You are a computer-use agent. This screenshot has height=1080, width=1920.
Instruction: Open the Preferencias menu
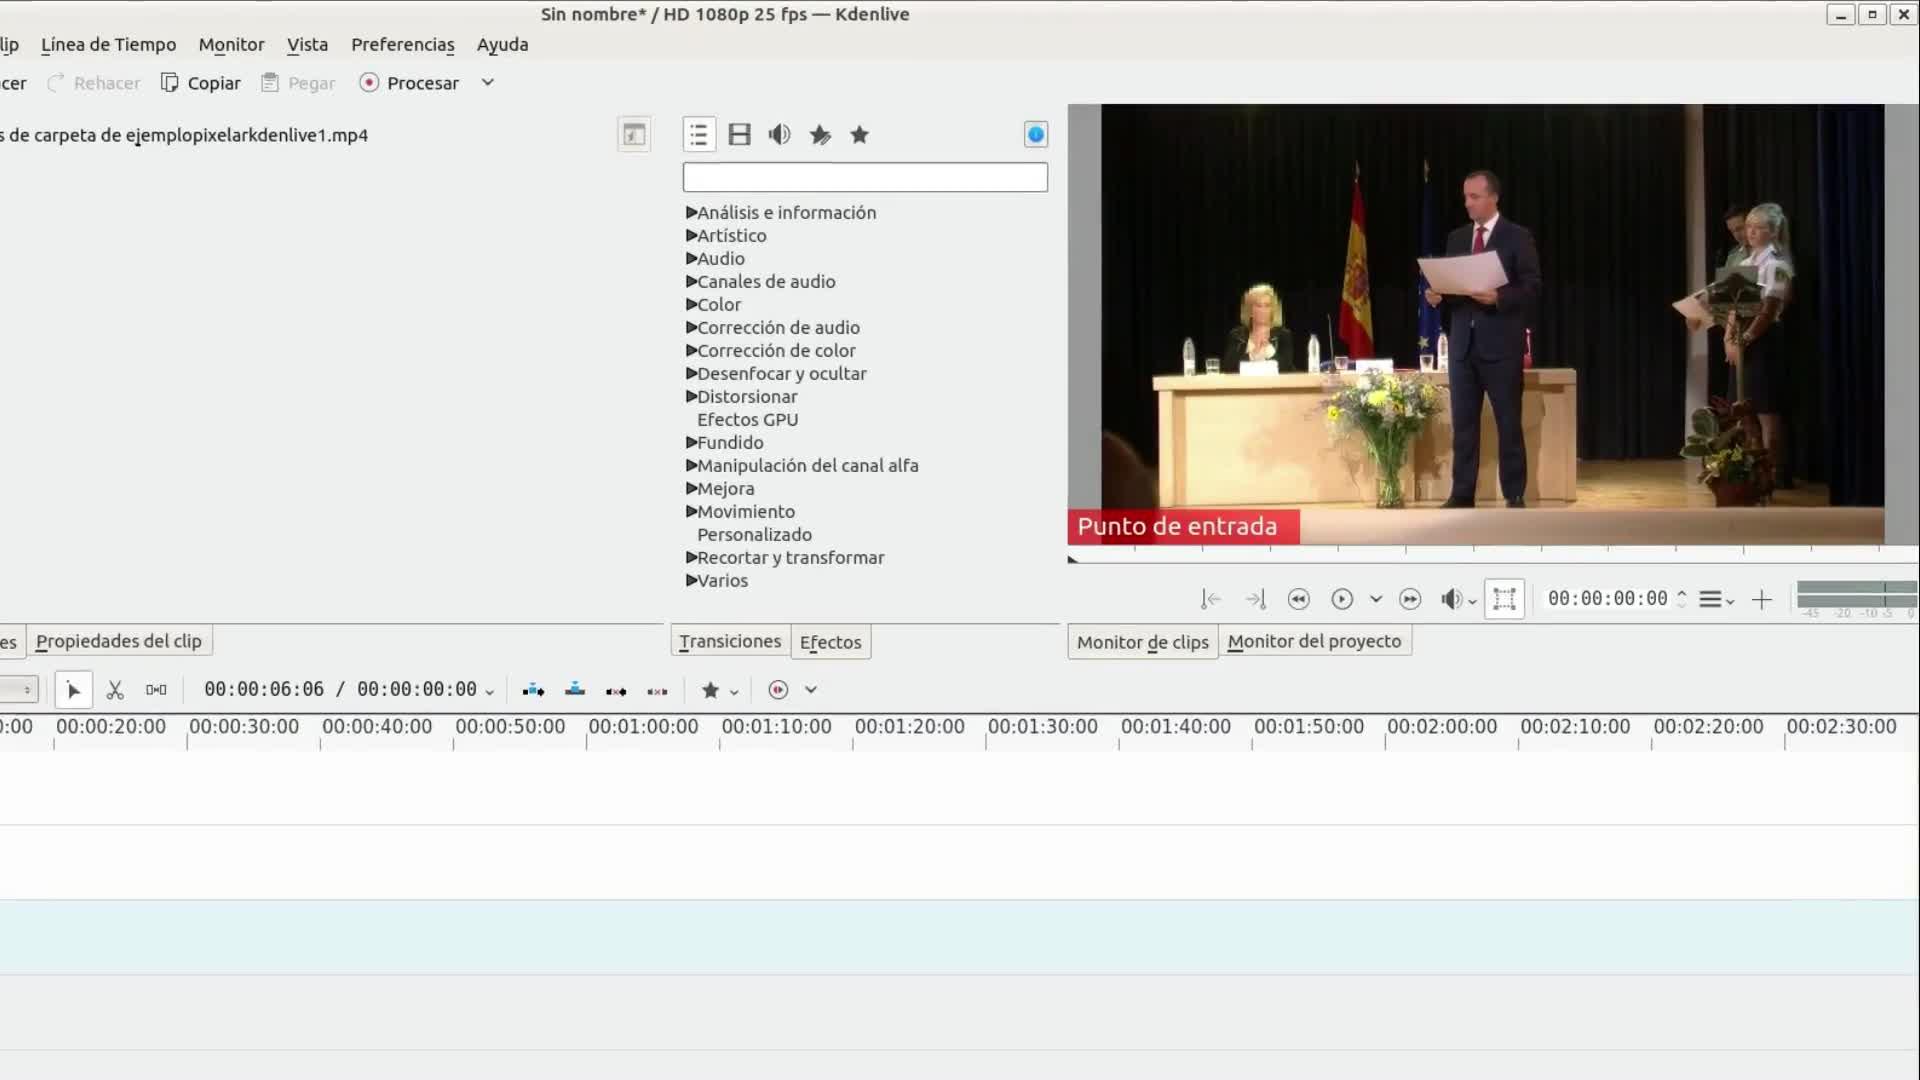pyautogui.click(x=402, y=44)
